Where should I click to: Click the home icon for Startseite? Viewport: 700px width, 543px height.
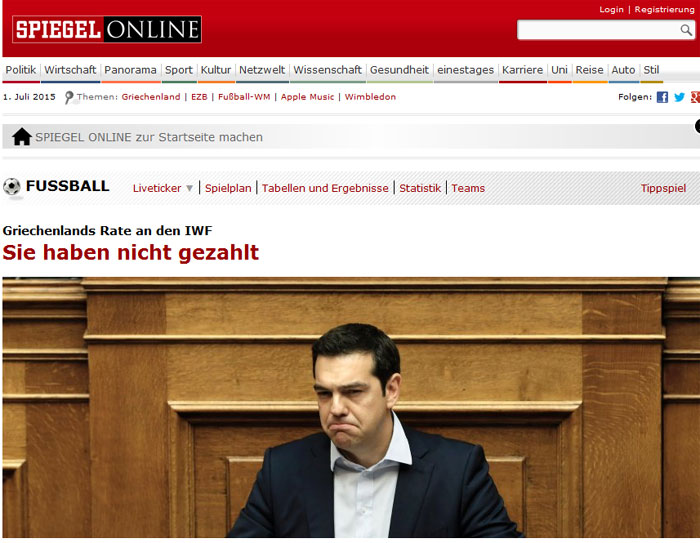(22, 137)
